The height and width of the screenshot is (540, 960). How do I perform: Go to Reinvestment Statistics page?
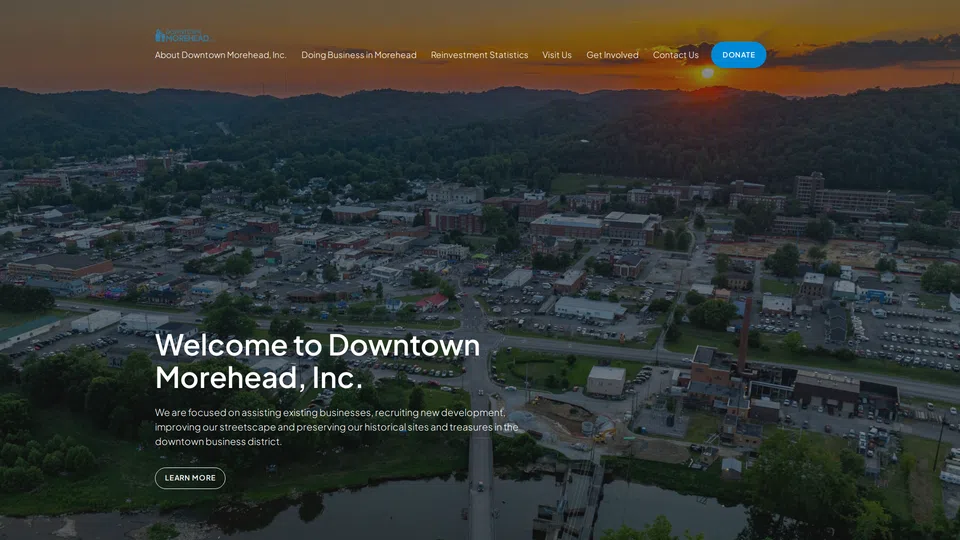point(479,55)
